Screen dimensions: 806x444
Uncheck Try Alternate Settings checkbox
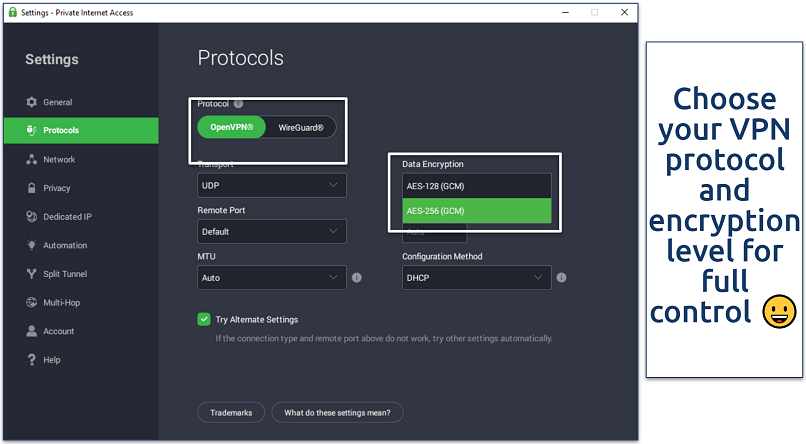204,319
